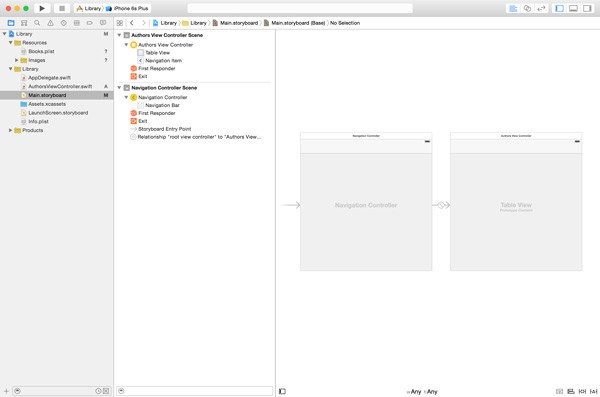Expand the Products group

(x=11, y=130)
